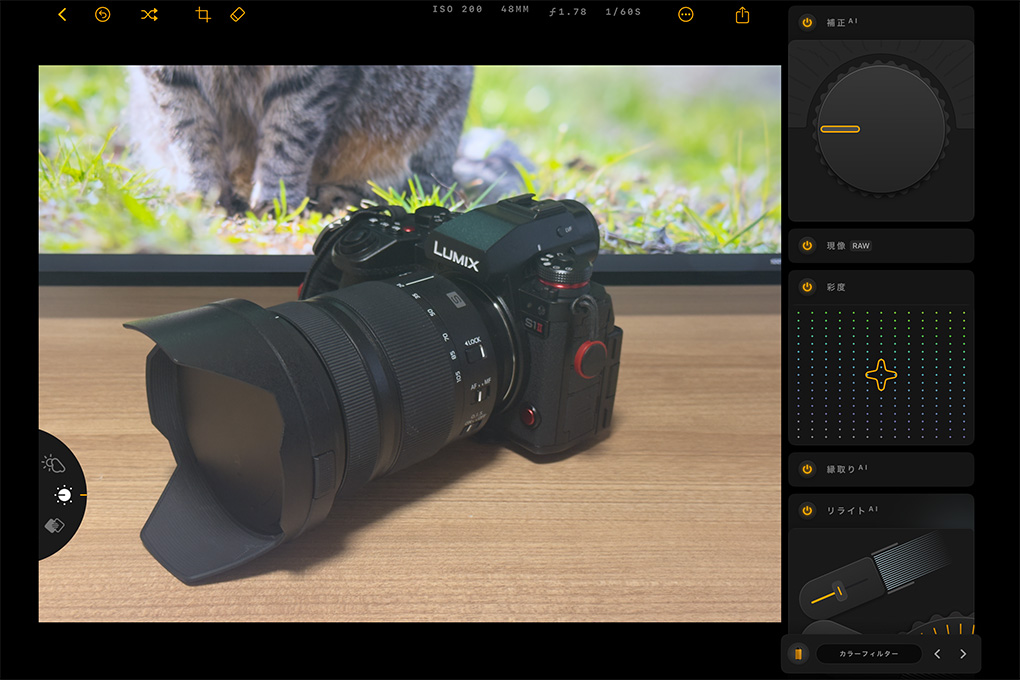Select the brightness dial icon in radial menu
Viewport: 1020px width, 680px height.
[62, 496]
